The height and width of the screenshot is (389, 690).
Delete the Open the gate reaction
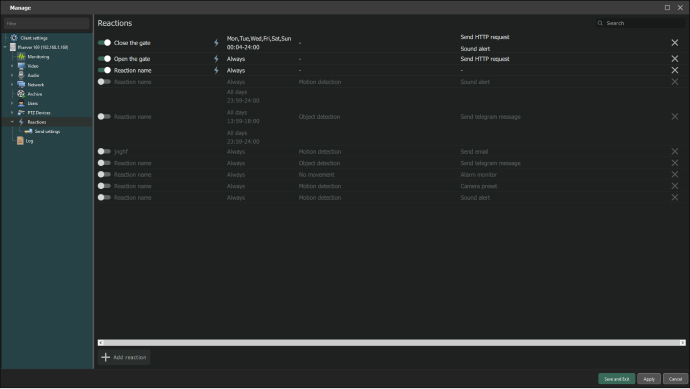tap(675, 59)
